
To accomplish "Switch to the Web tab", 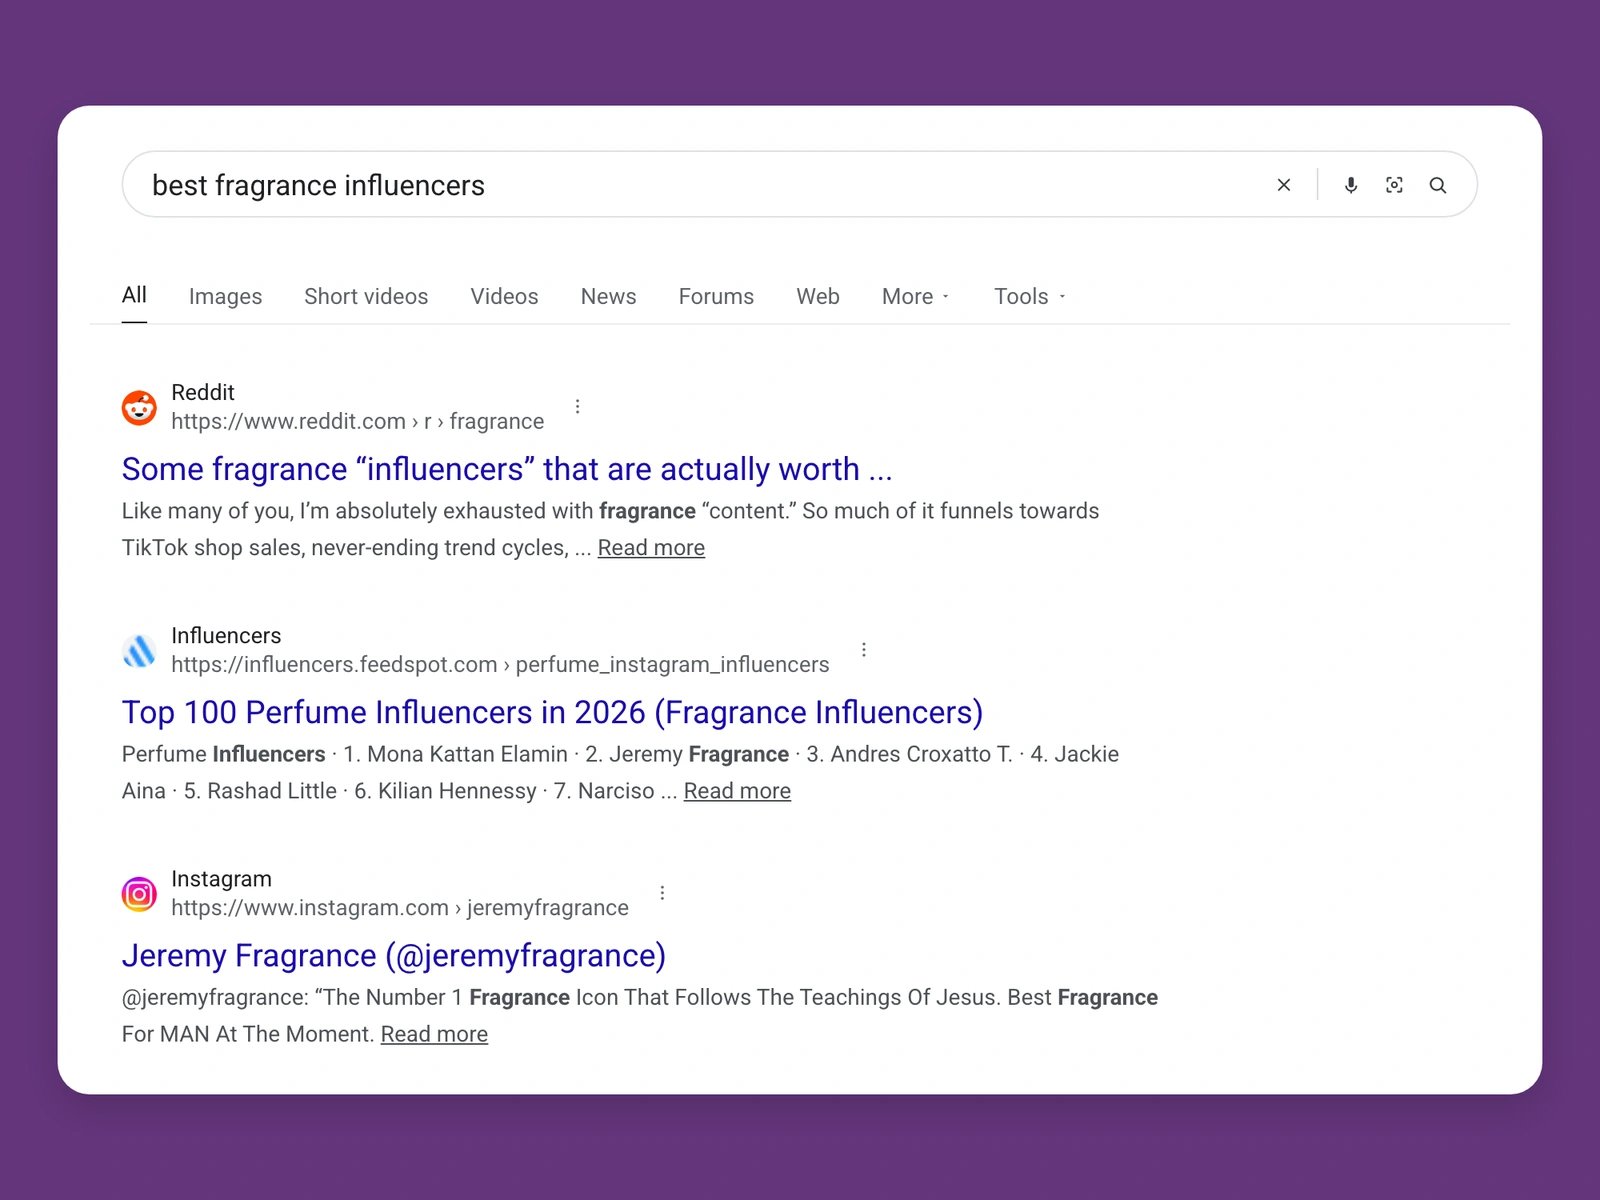I will point(818,296).
